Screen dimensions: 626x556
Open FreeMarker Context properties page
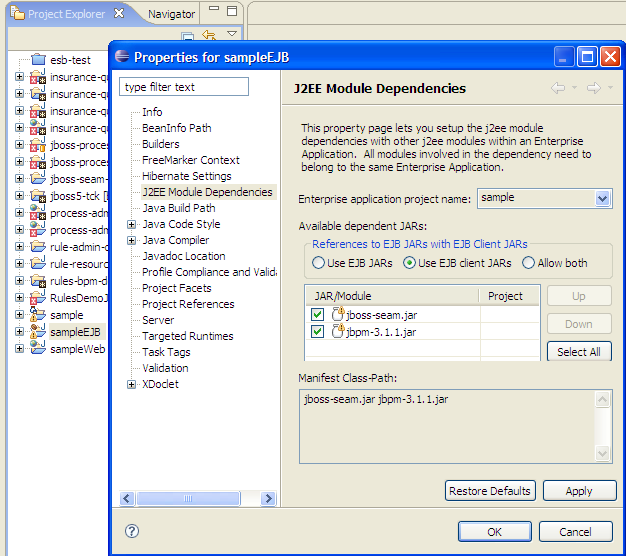coord(191,160)
